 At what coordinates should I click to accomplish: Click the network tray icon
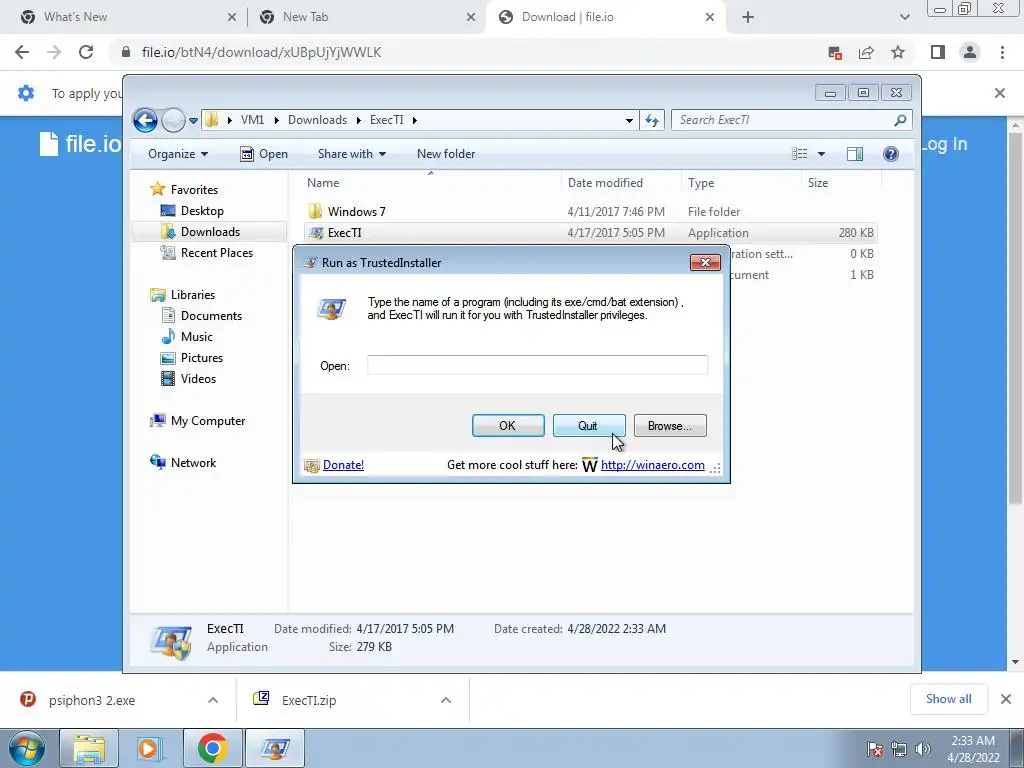coord(899,749)
